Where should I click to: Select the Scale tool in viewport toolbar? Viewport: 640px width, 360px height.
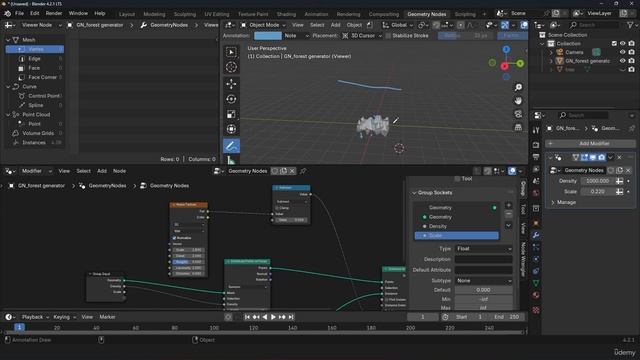[x=231, y=114]
